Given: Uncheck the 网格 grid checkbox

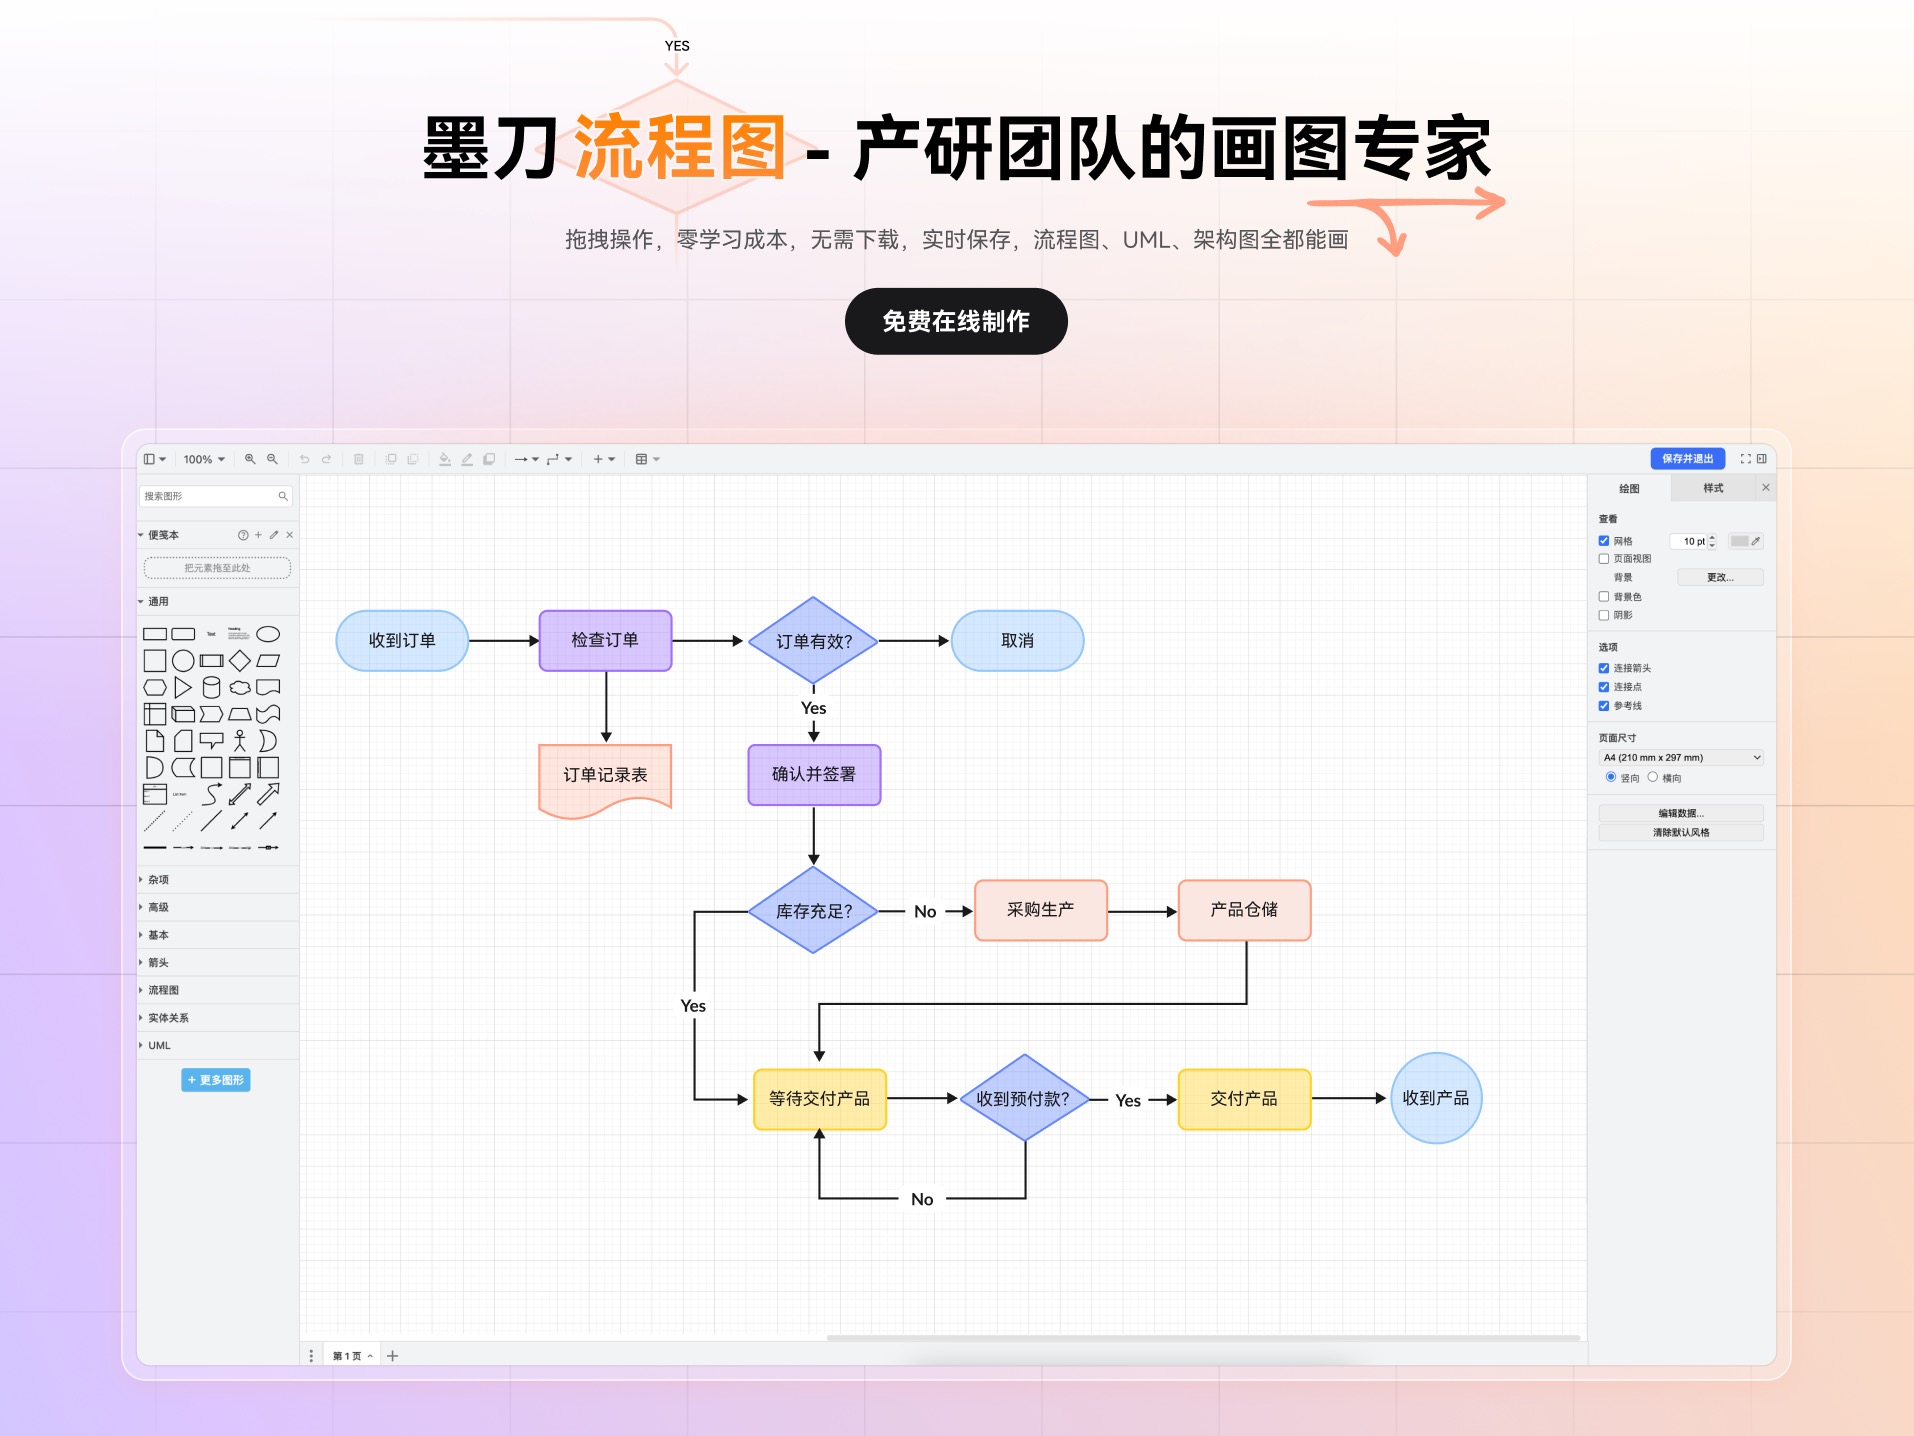Looking at the screenshot, I should (x=1604, y=541).
